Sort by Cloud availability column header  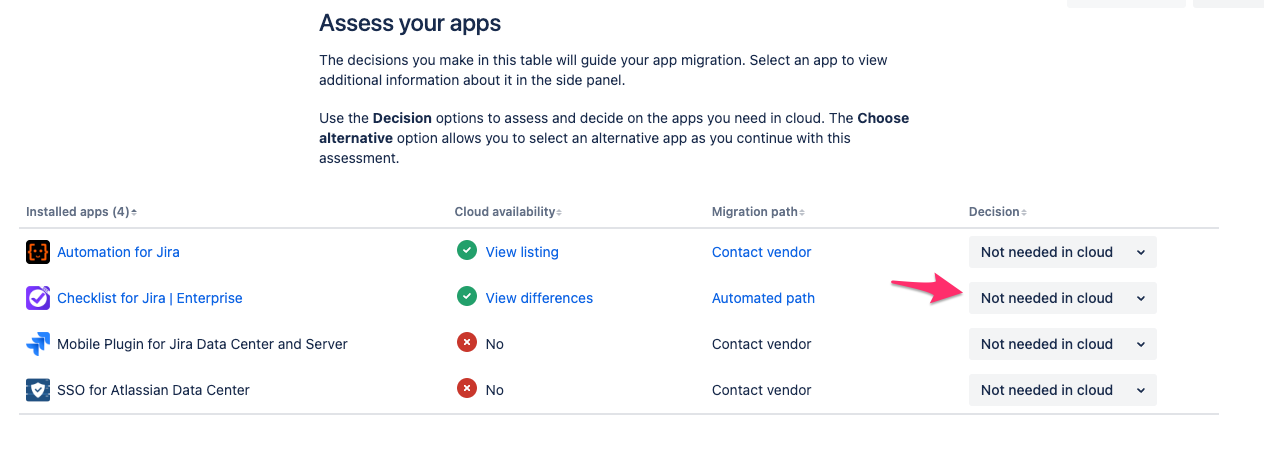click(x=508, y=212)
